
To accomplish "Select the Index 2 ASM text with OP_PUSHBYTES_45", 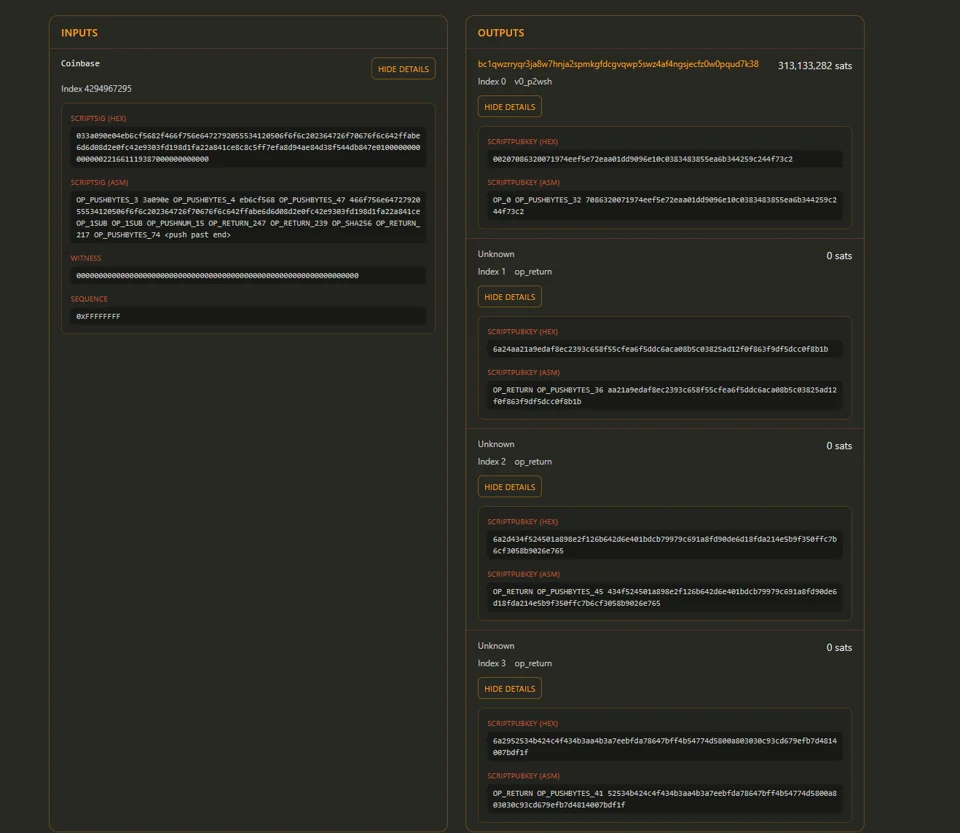I will click(665, 597).
